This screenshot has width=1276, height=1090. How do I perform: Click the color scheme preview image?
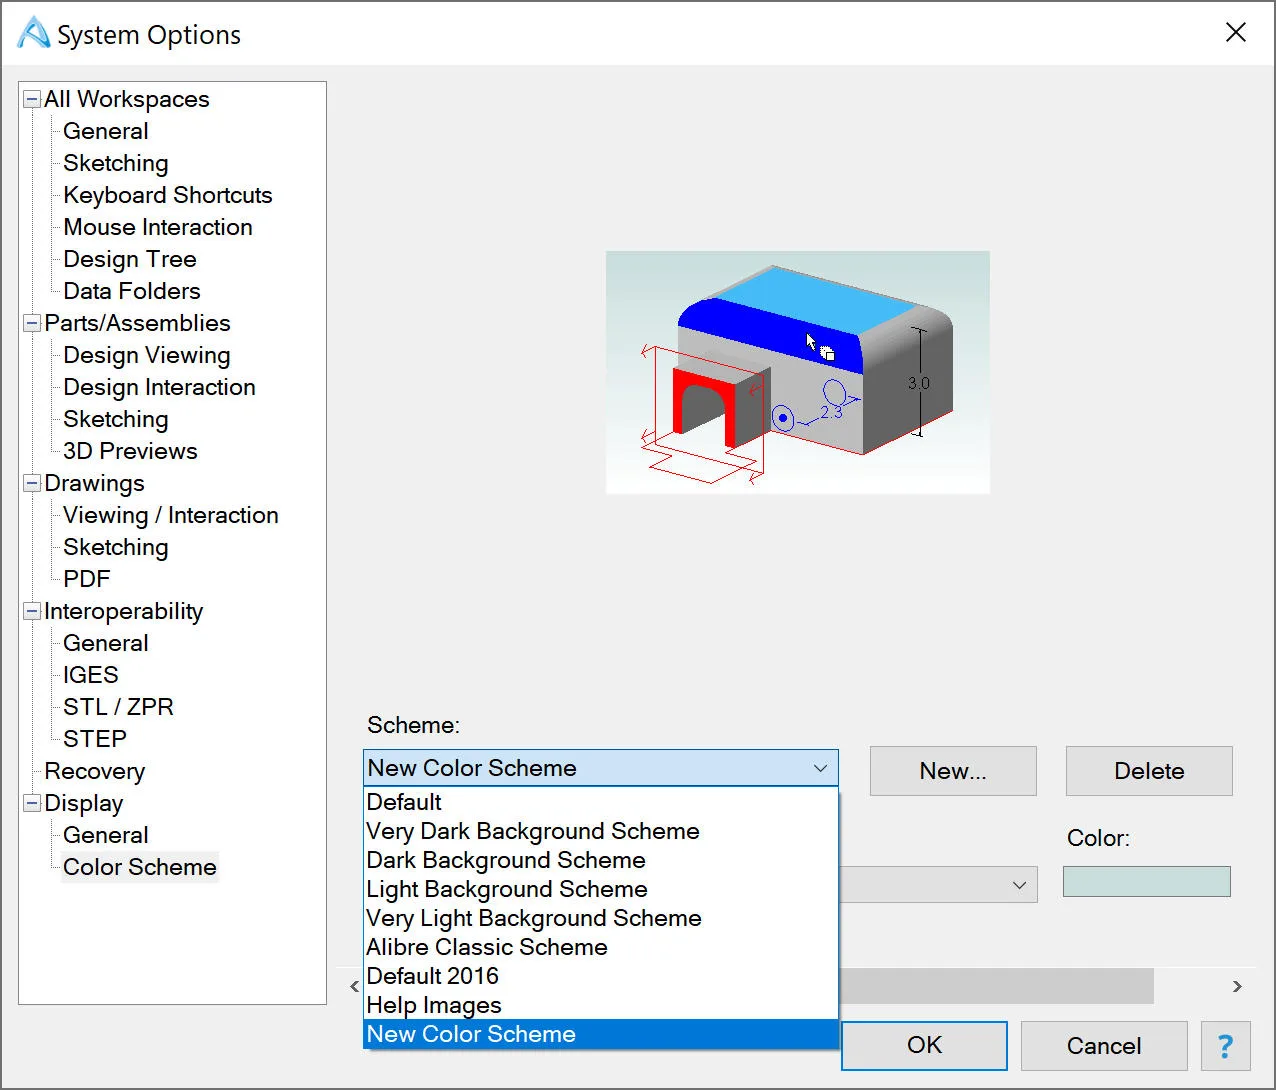coord(798,372)
